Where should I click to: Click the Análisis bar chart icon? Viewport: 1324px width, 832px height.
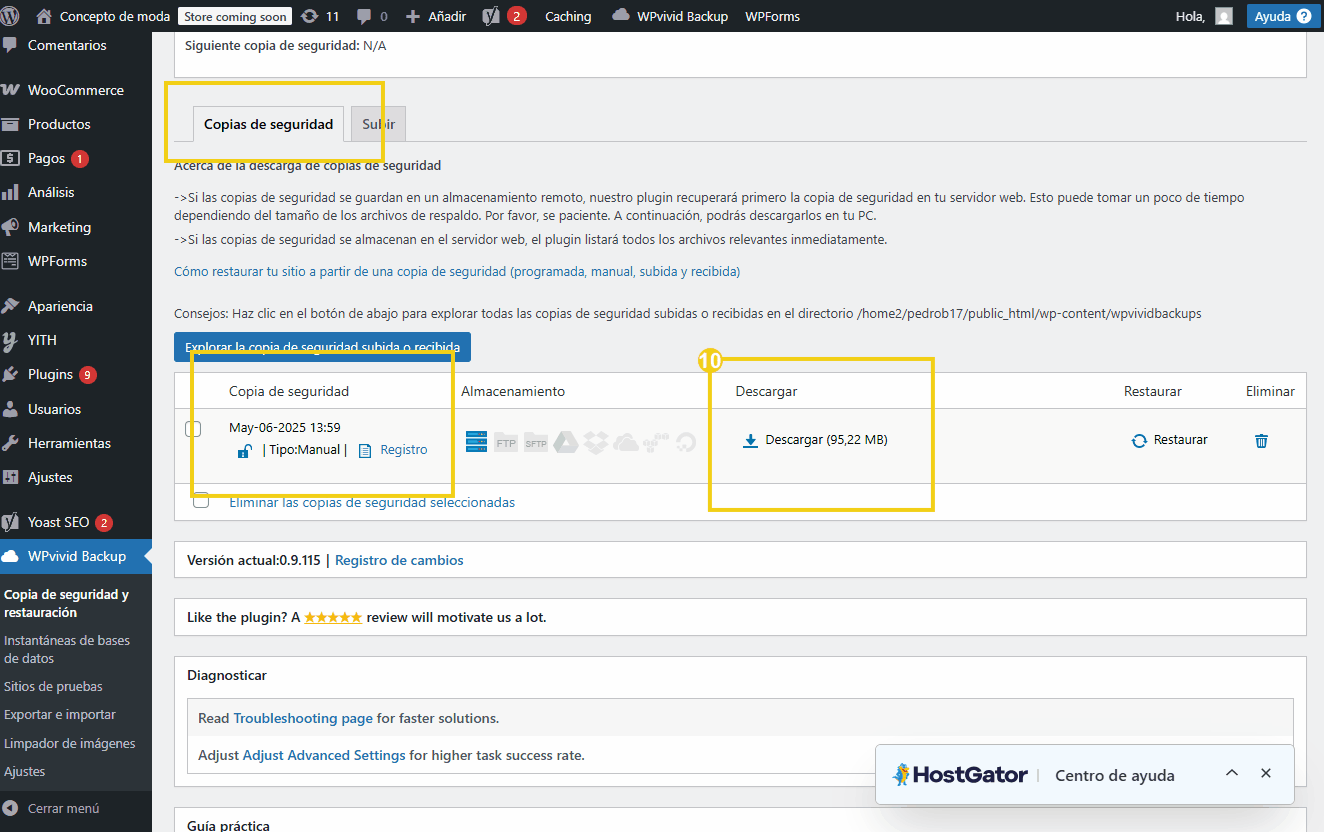point(10,192)
